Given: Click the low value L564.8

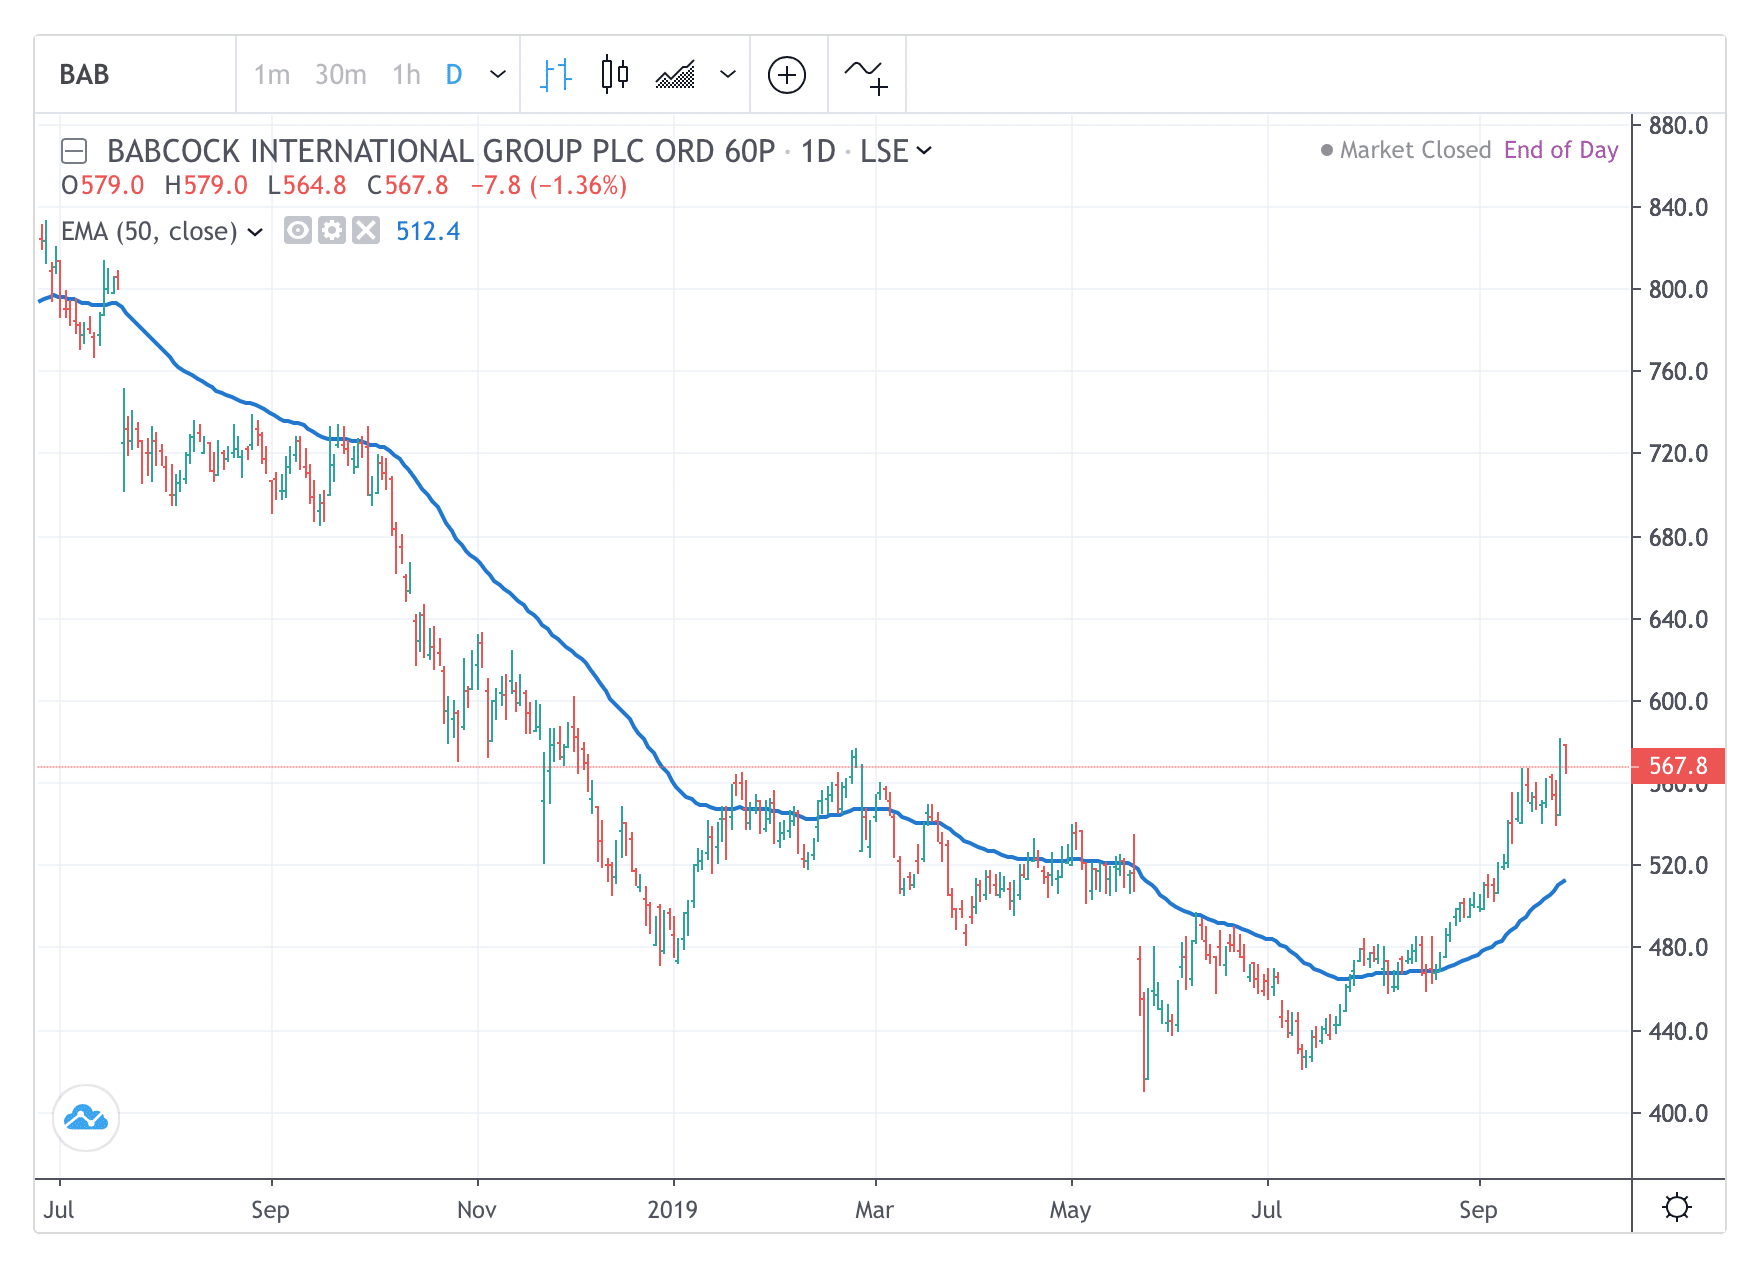Looking at the screenshot, I should pos(307,186).
